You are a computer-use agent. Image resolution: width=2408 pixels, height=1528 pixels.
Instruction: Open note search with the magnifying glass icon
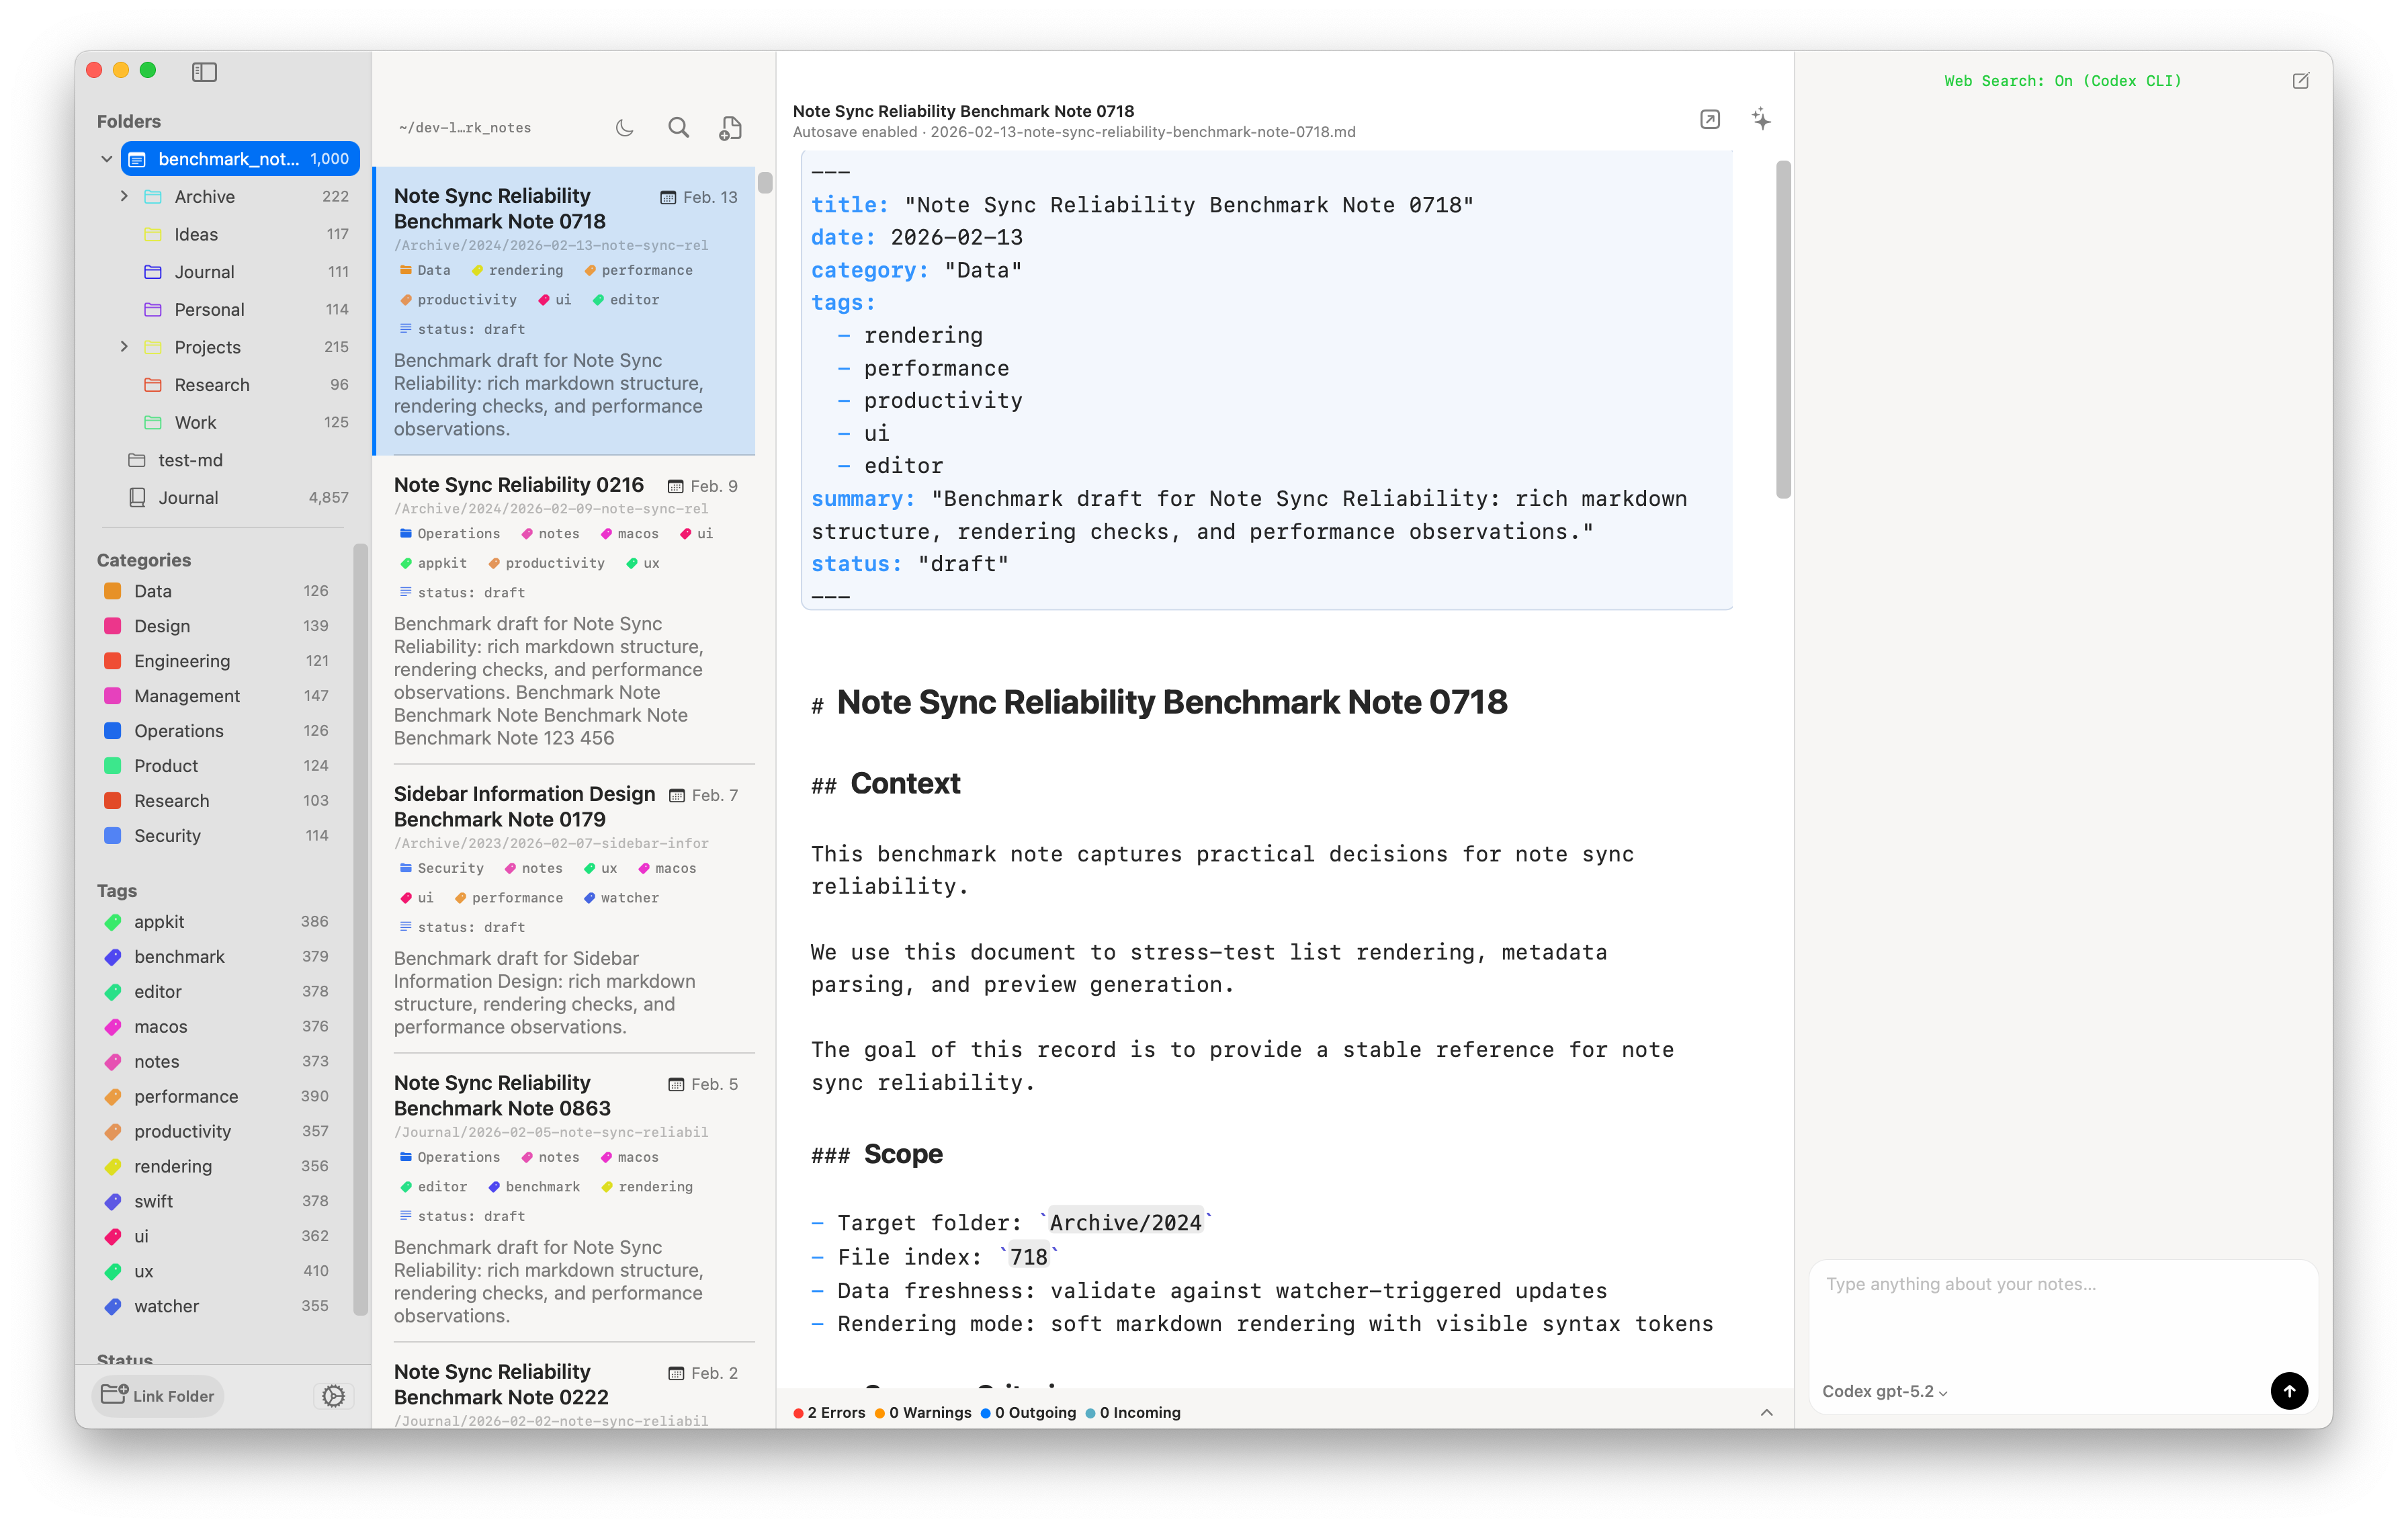click(679, 128)
